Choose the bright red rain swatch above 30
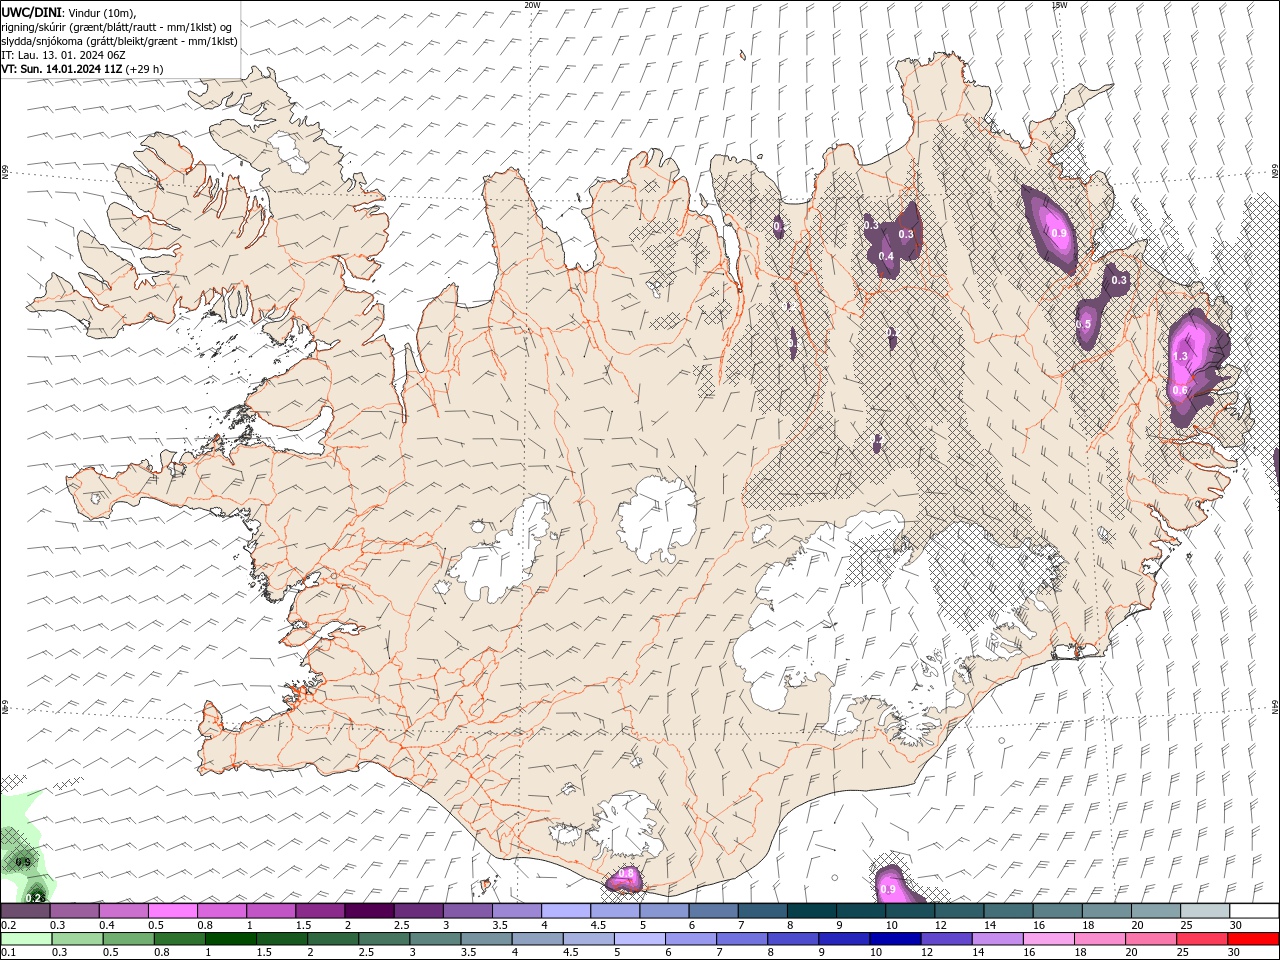The width and height of the screenshot is (1280, 960). click(x=1253, y=939)
